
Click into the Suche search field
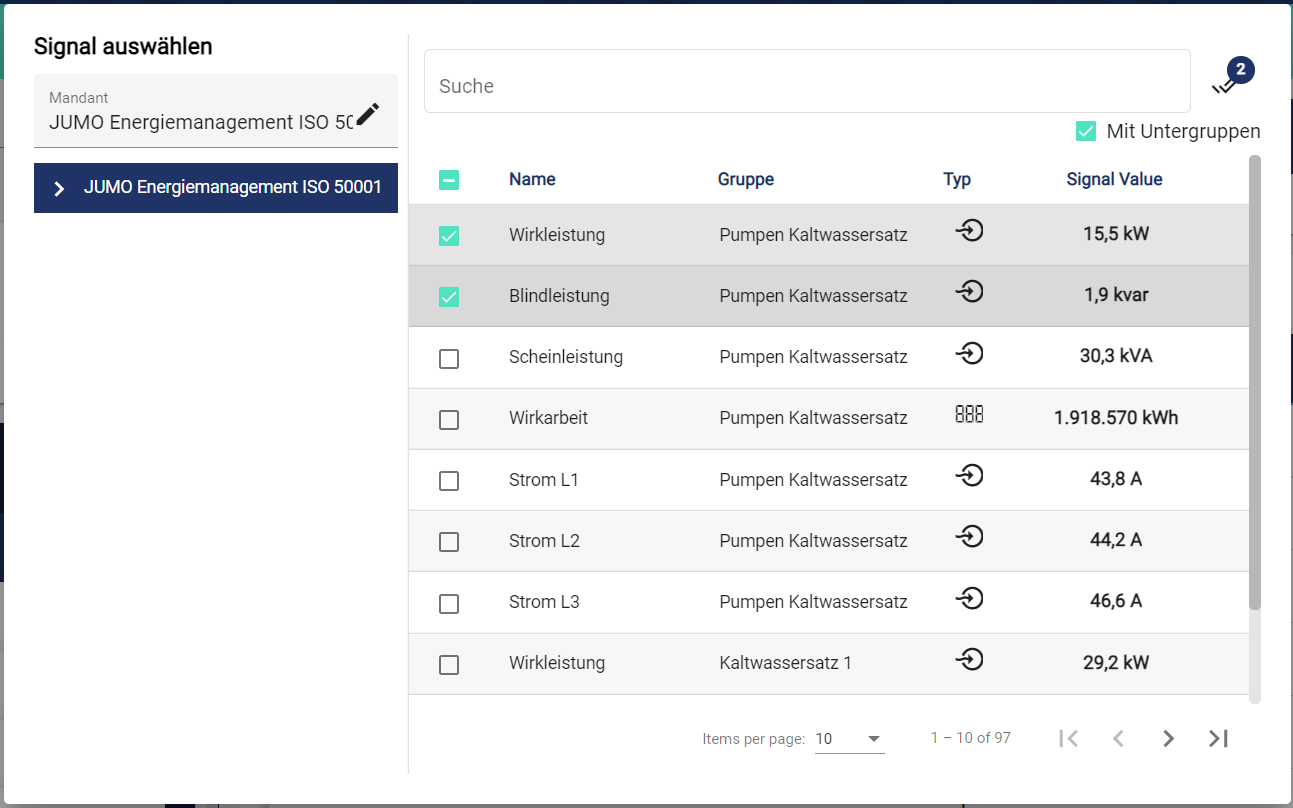[806, 86]
